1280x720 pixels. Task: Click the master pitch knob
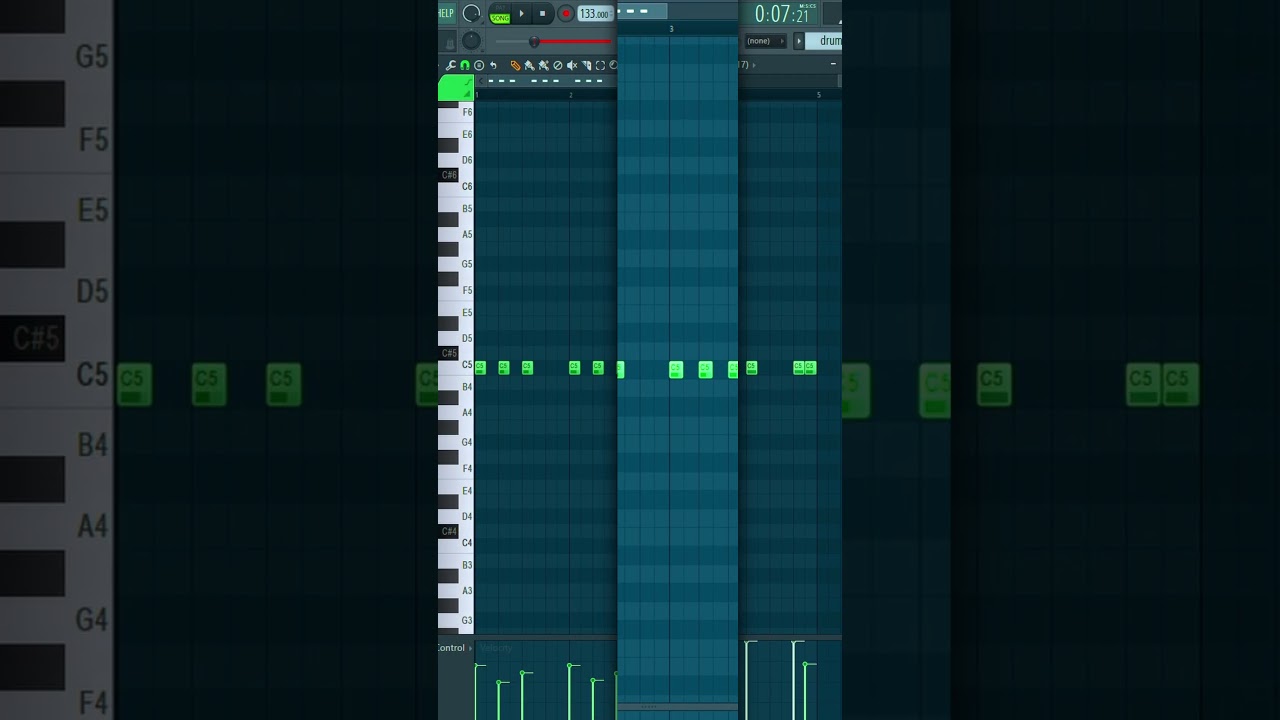pos(471,41)
